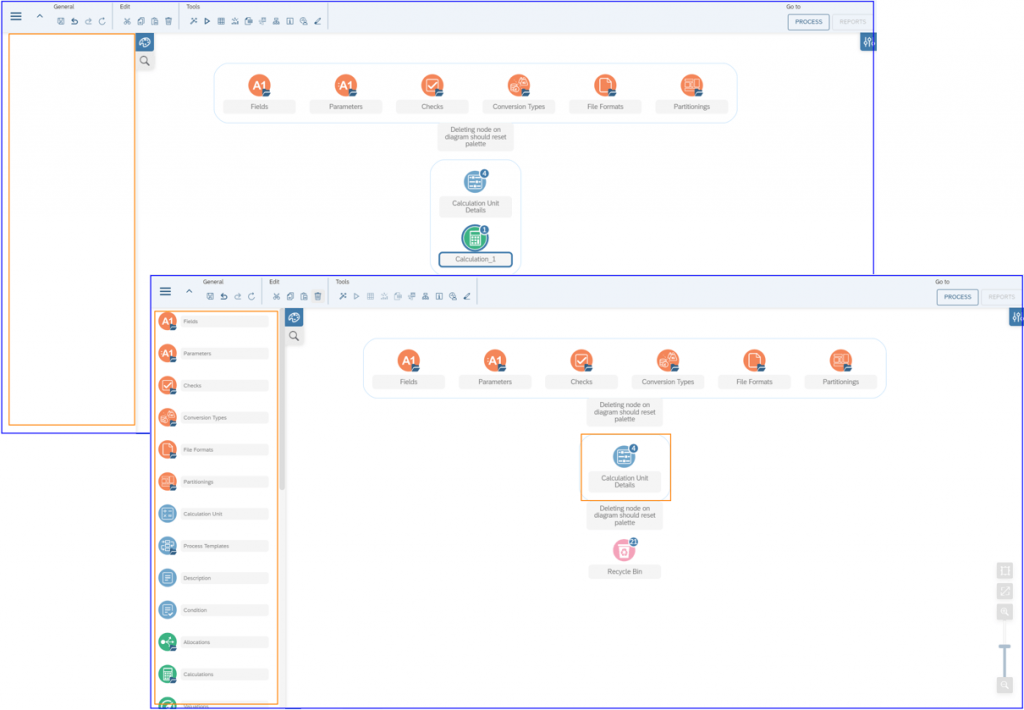Click the zoom in magnifier button
The height and width of the screenshot is (710, 1024).
[x=1004, y=612]
